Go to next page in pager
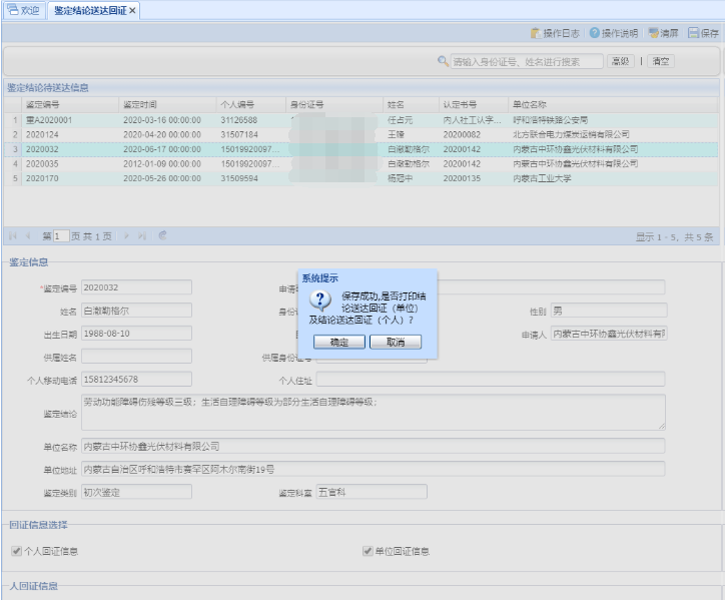Screen dimensions: 725x600 127,237
